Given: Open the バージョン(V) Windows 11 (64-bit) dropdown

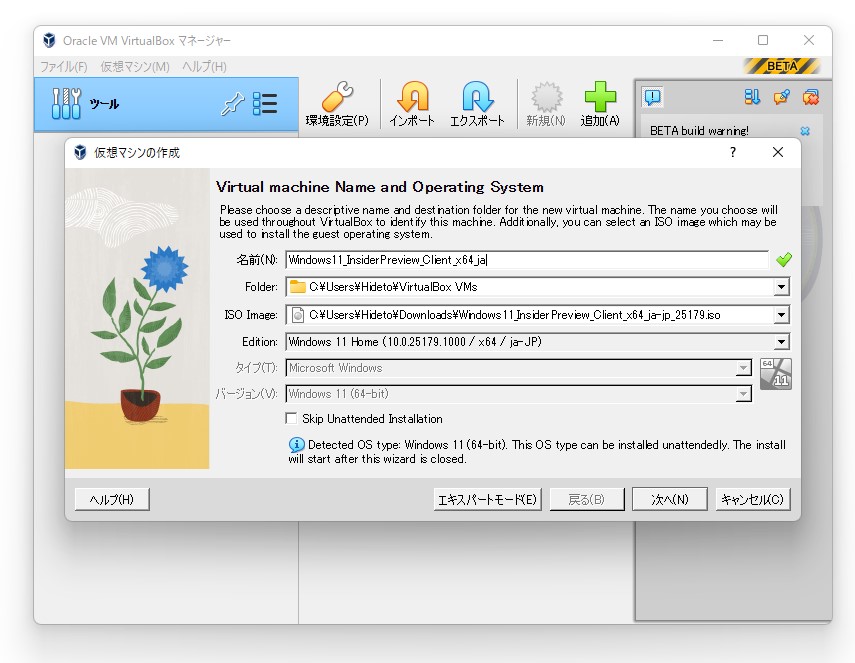Looking at the screenshot, I should 519,394.
